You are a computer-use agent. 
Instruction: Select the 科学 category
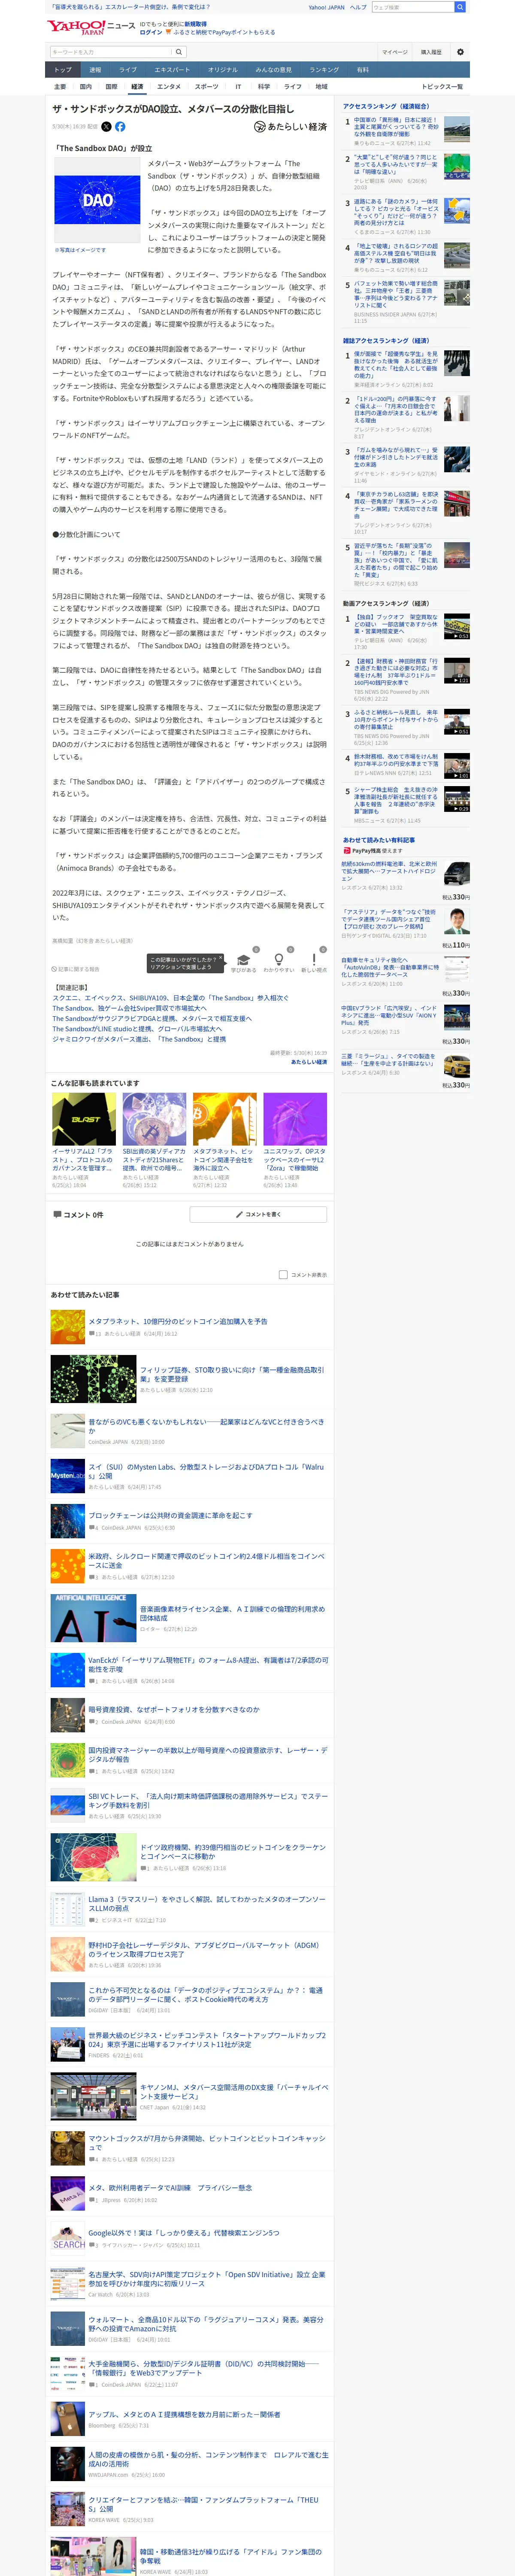[x=264, y=87]
